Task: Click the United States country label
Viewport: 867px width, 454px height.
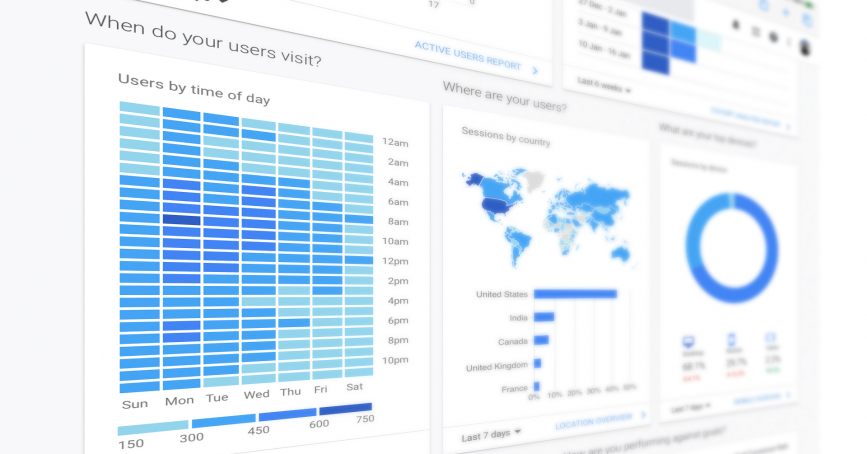Action: [x=502, y=294]
